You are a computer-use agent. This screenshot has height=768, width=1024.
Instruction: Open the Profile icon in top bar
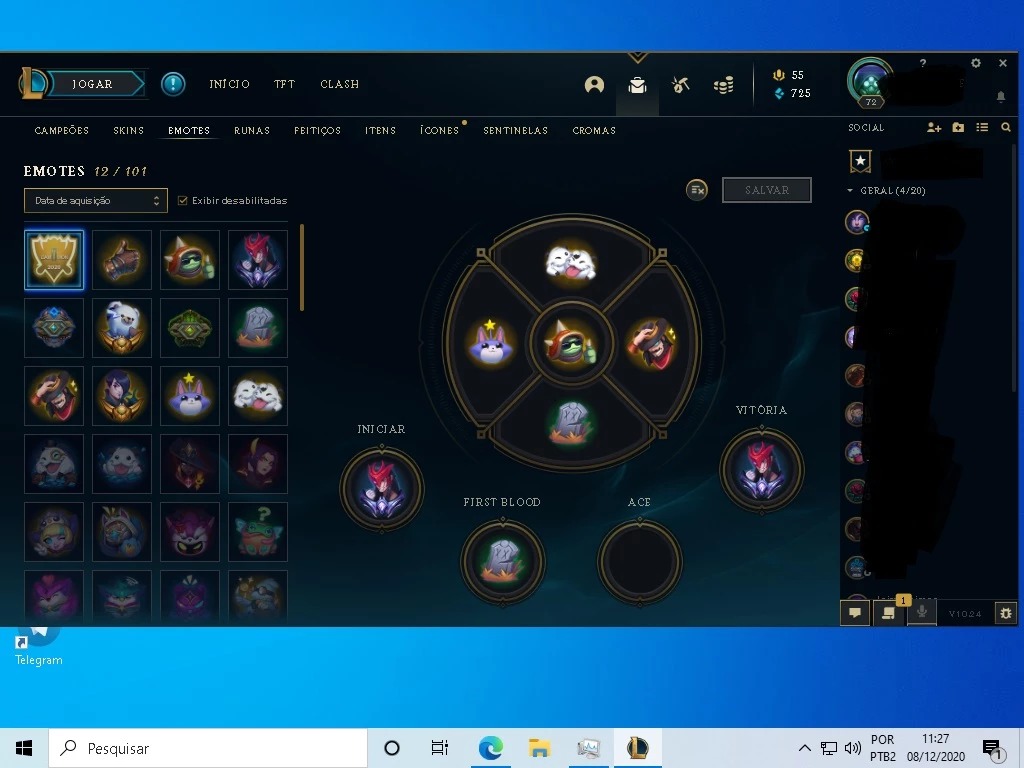tap(594, 85)
